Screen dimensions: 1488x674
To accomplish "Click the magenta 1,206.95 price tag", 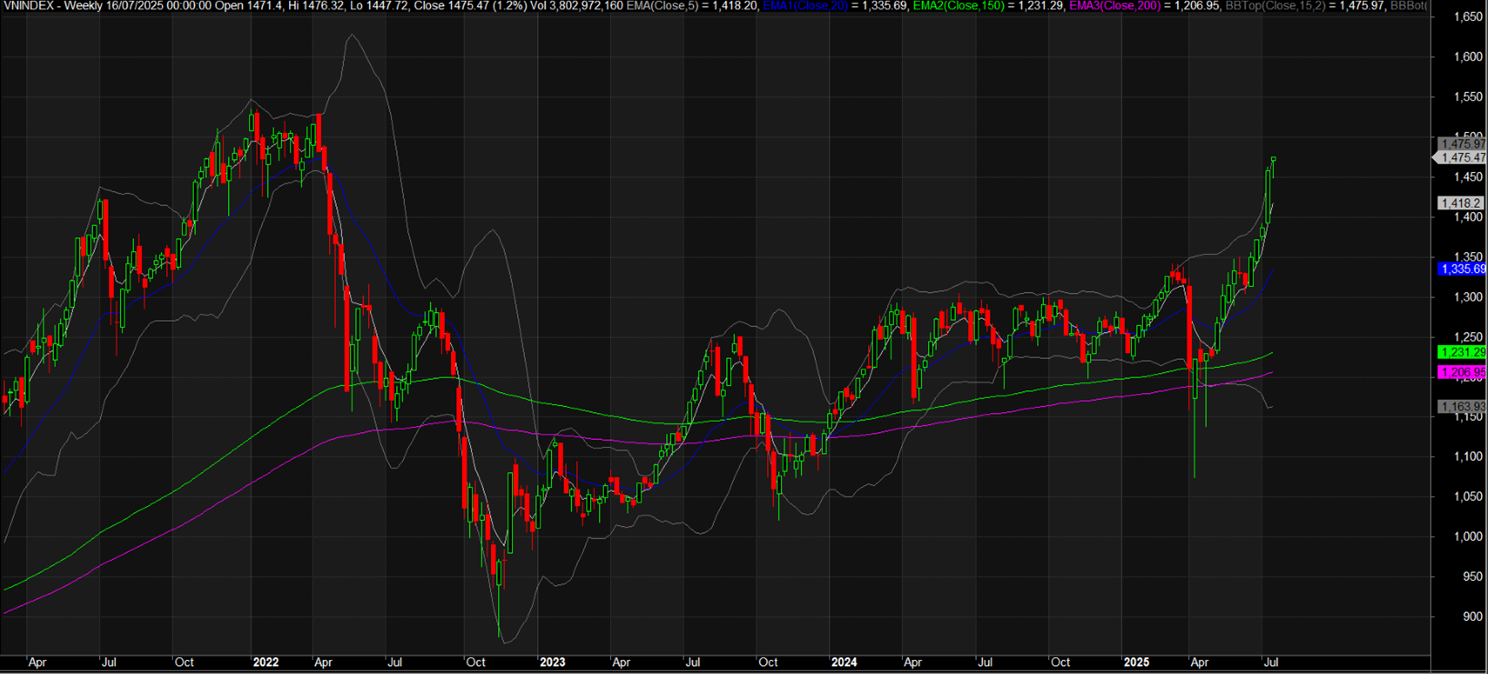I will pos(1461,372).
